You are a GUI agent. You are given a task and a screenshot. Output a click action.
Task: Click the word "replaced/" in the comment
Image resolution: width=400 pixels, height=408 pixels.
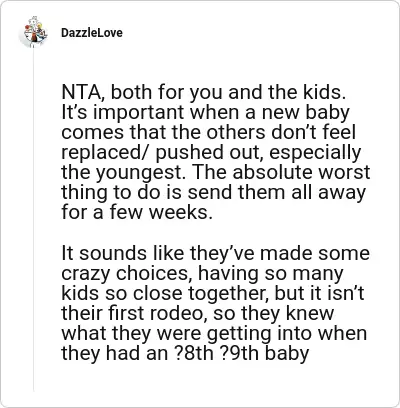click(106, 153)
